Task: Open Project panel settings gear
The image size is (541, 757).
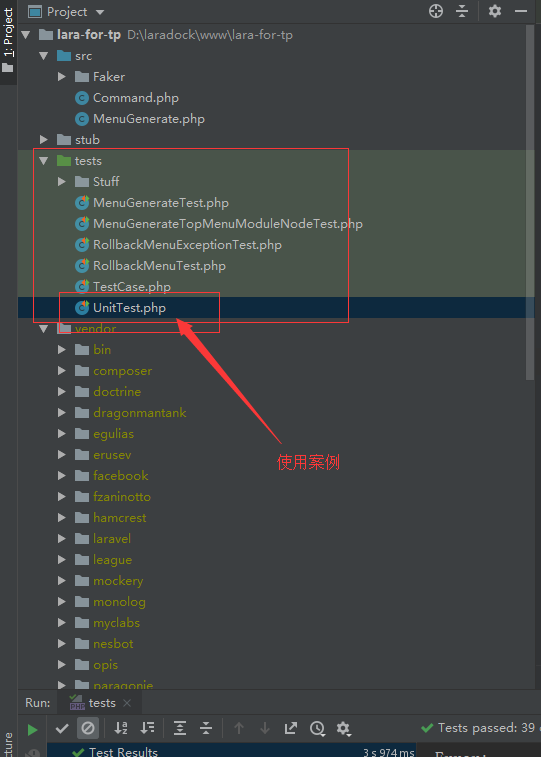Action: [495, 11]
